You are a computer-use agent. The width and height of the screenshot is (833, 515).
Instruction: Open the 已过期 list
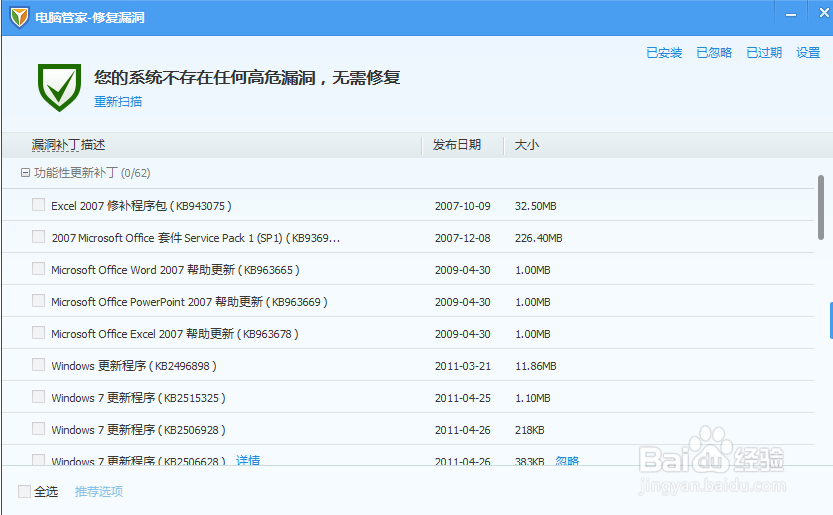tap(764, 53)
